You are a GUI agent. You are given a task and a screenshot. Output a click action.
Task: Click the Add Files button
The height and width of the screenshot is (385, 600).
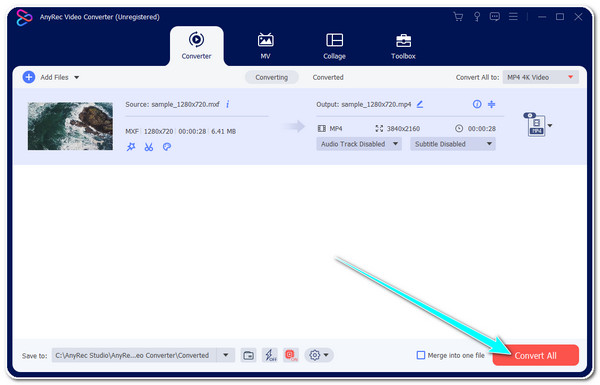(x=51, y=77)
